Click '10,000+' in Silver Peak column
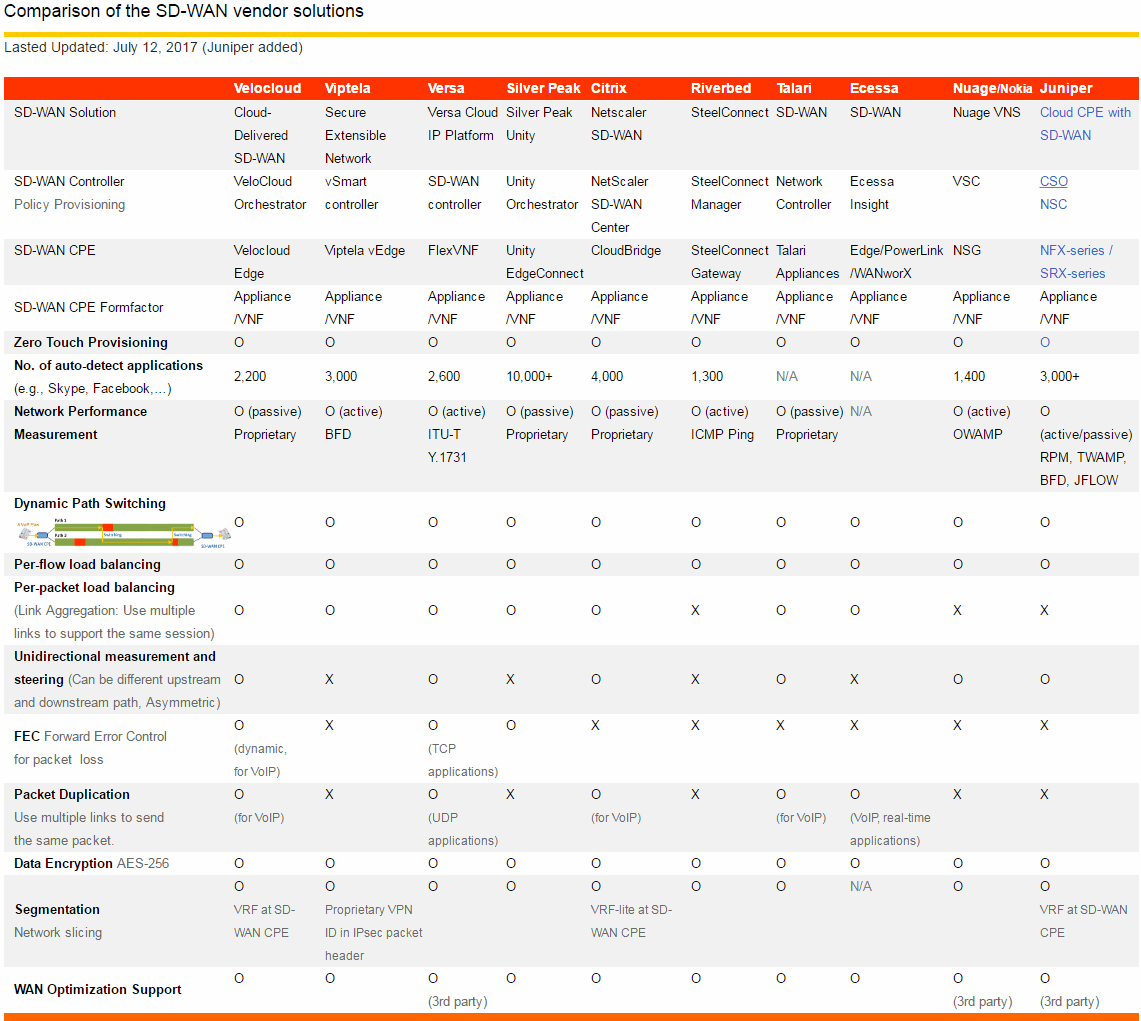Screen dimensions: 1141x1021 click(x=529, y=376)
